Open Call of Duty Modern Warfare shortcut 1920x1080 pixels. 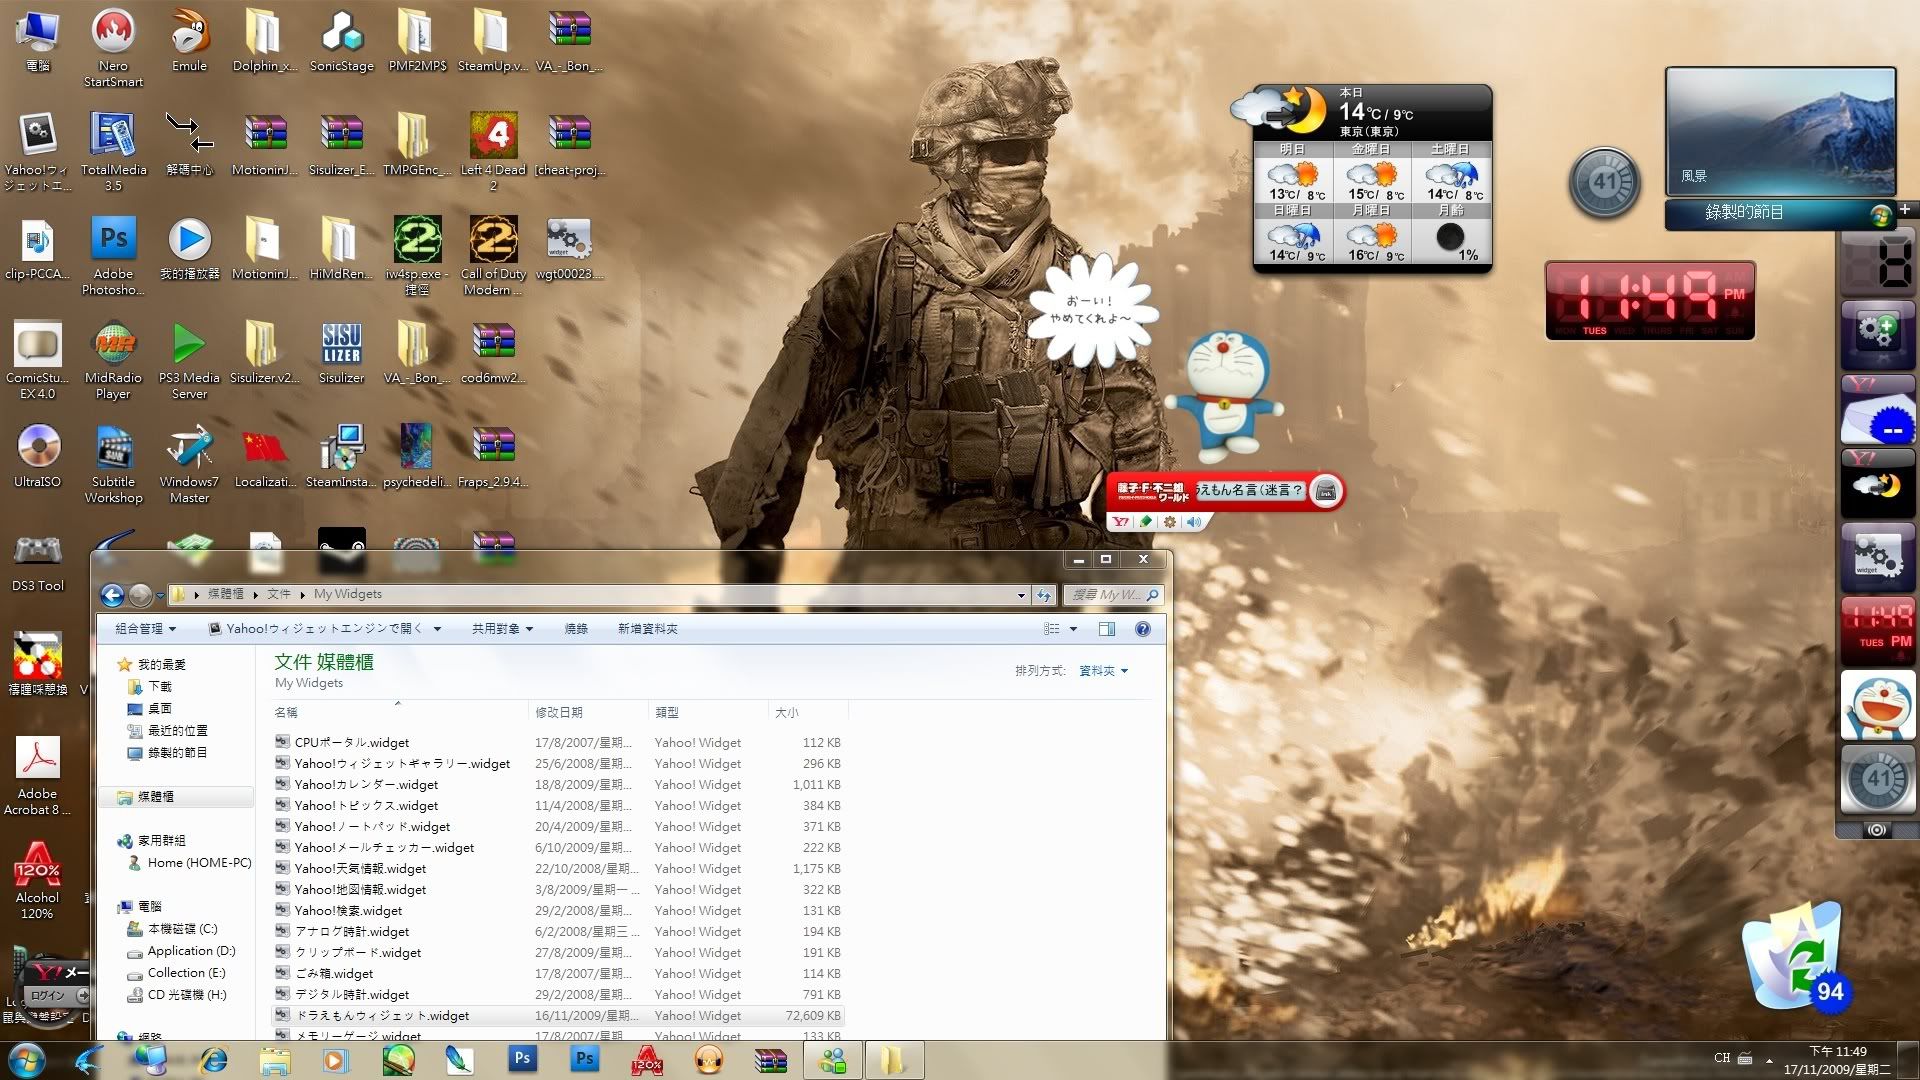493,256
